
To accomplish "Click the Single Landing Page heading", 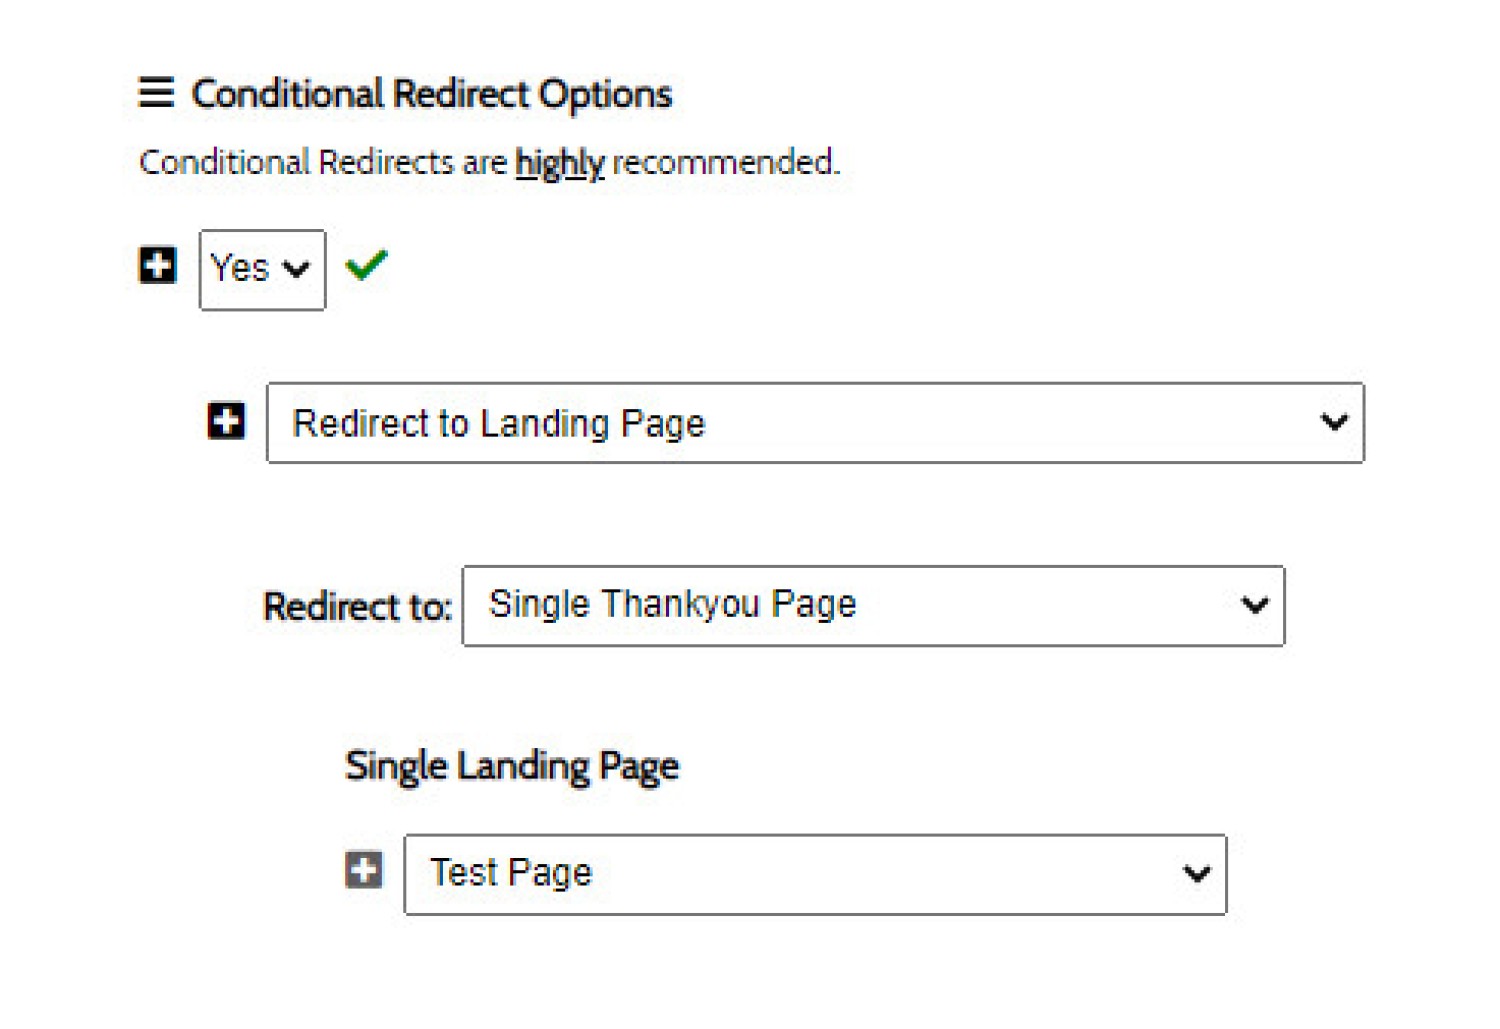I will [x=512, y=767].
